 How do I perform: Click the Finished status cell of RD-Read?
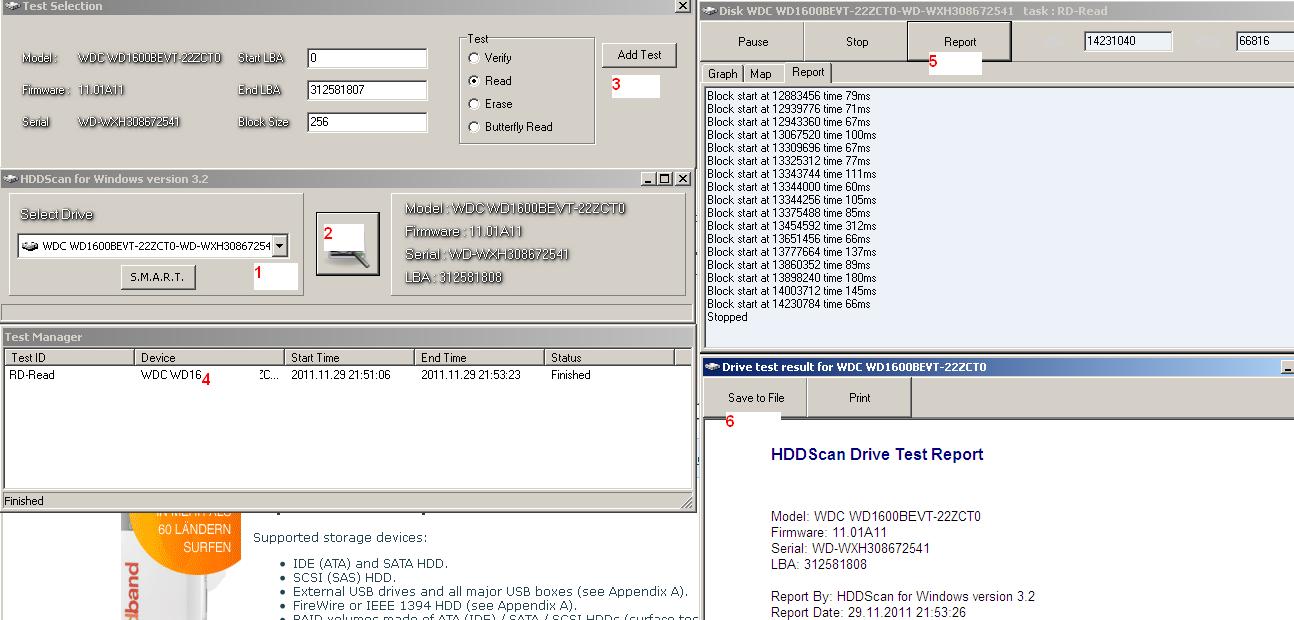pos(570,375)
